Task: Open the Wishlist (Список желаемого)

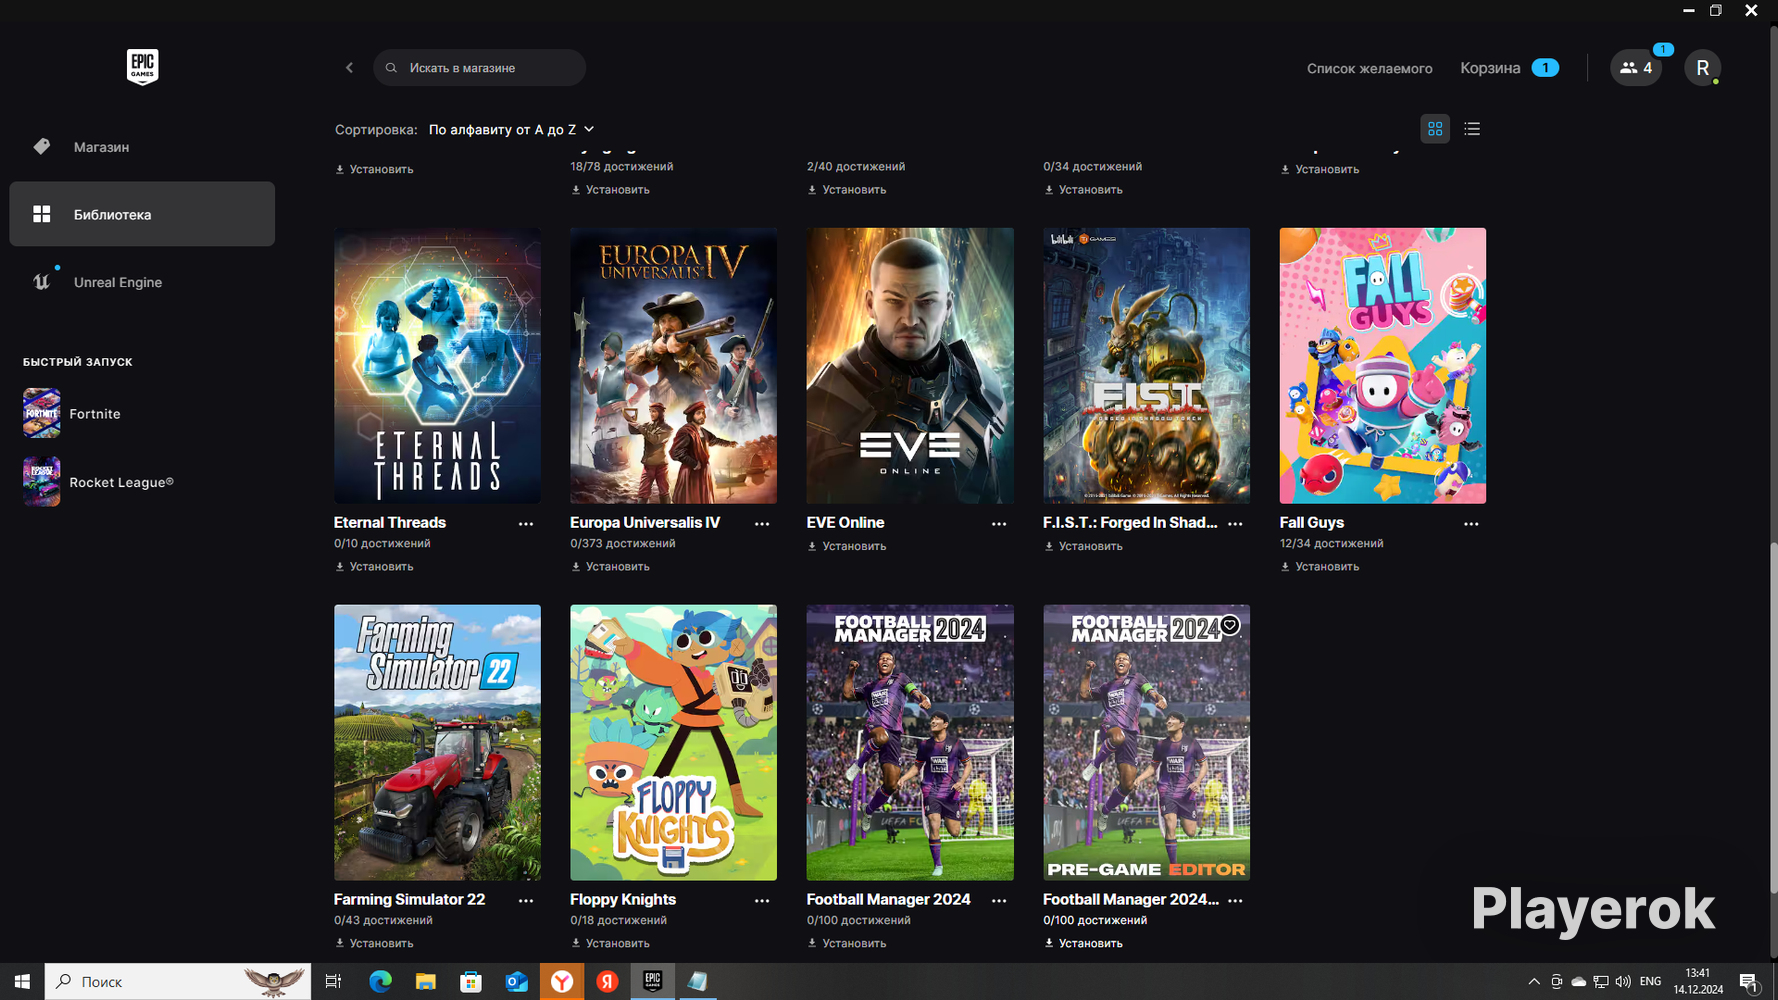Action: tap(1369, 68)
